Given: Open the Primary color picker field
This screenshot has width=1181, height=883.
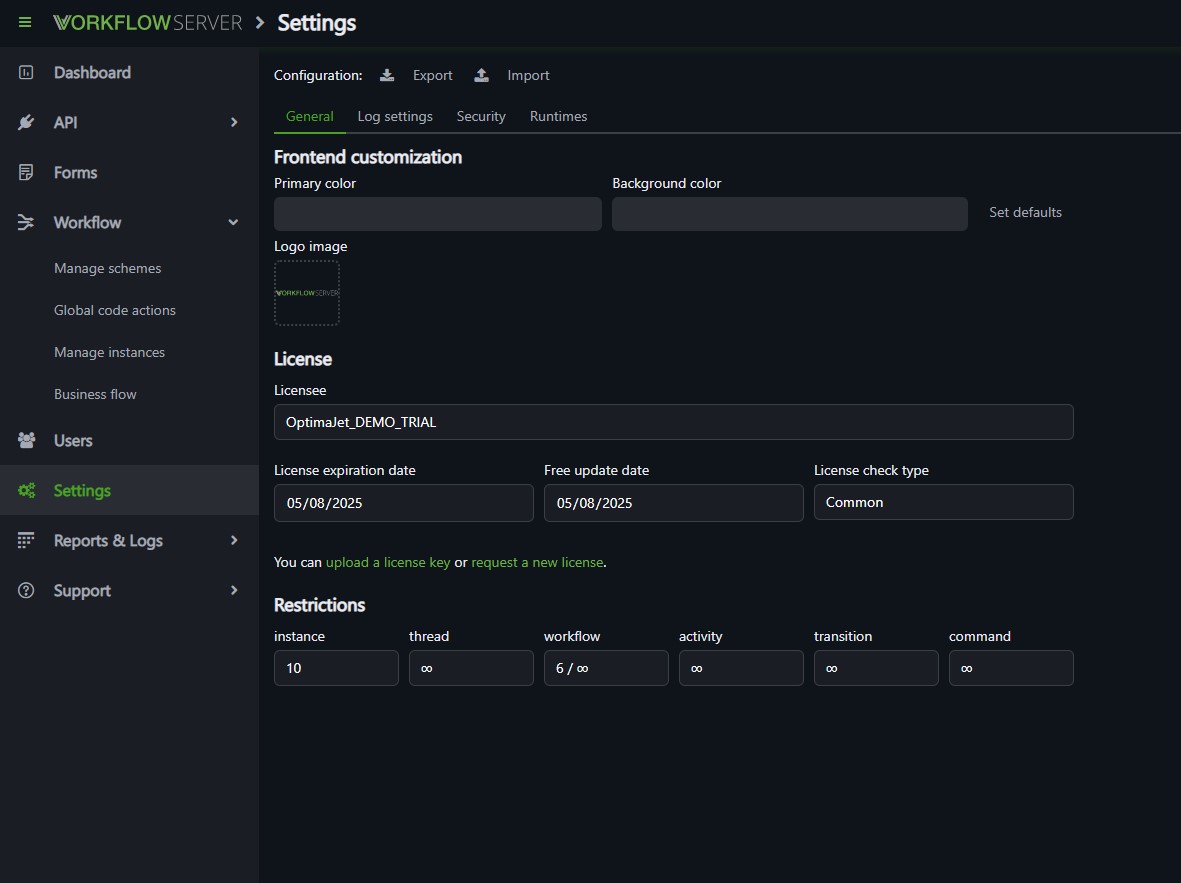Looking at the screenshot, I should pos(437,213).
